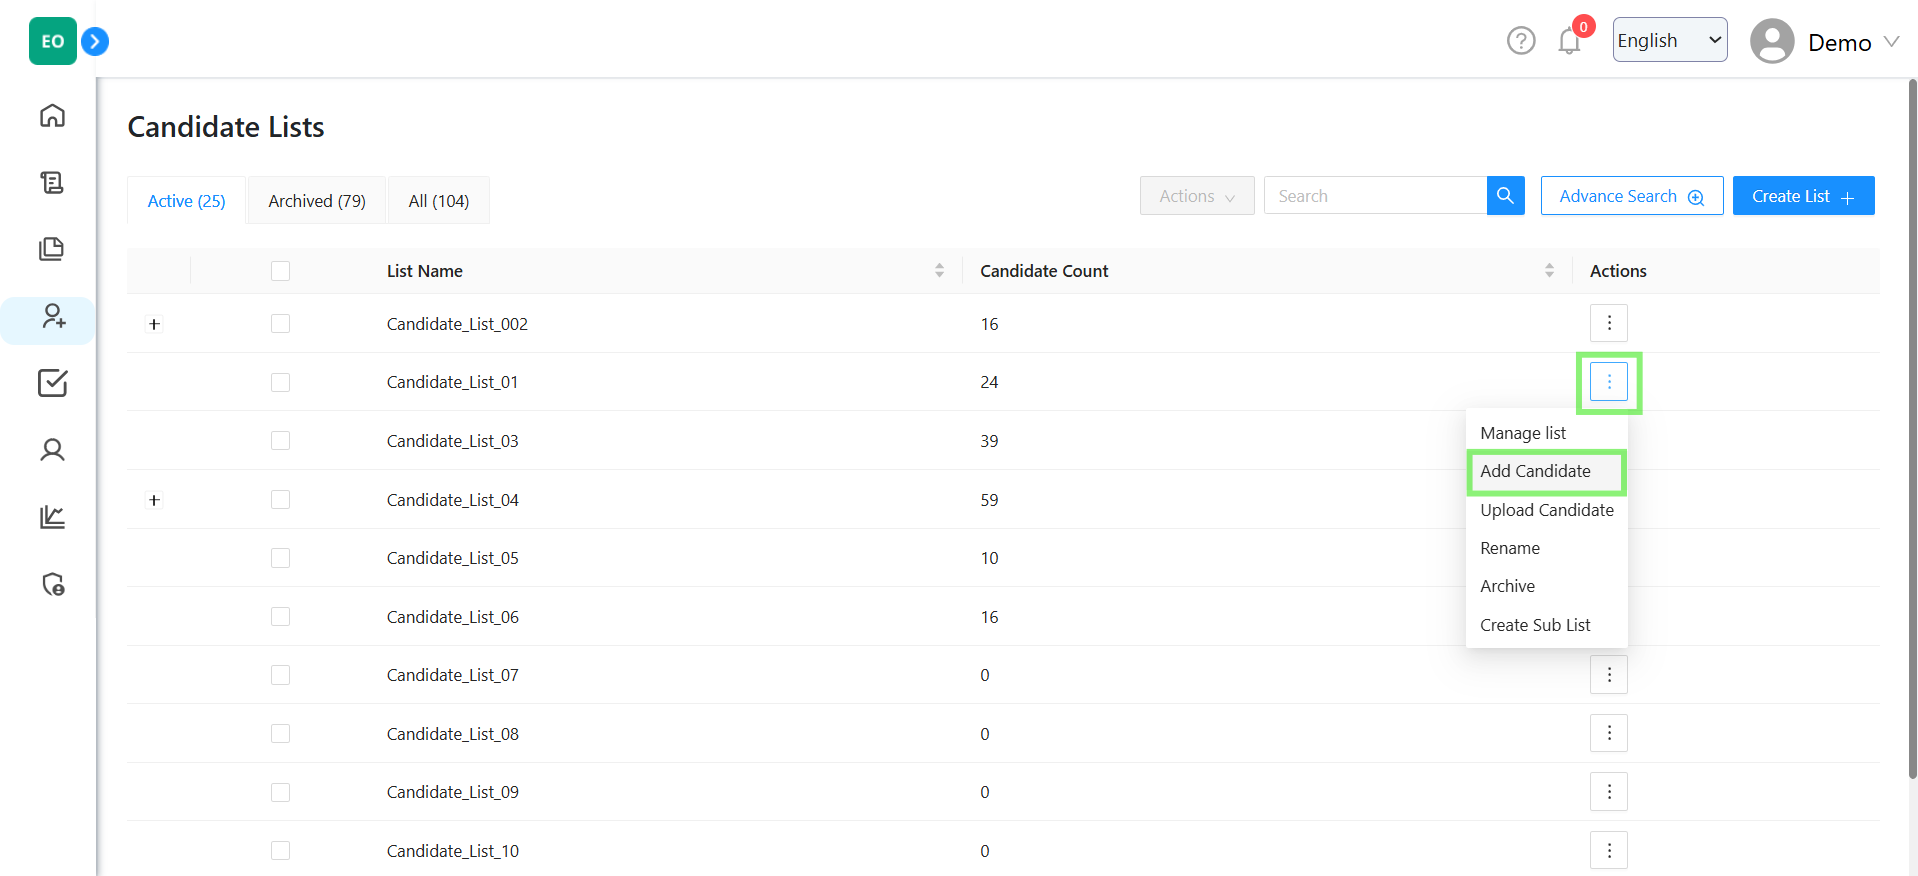The width and height of the screenshot is (1918, 876).
Task: Open the English language dropdown
Action: pyautogui.click(x=1669, y=40)
